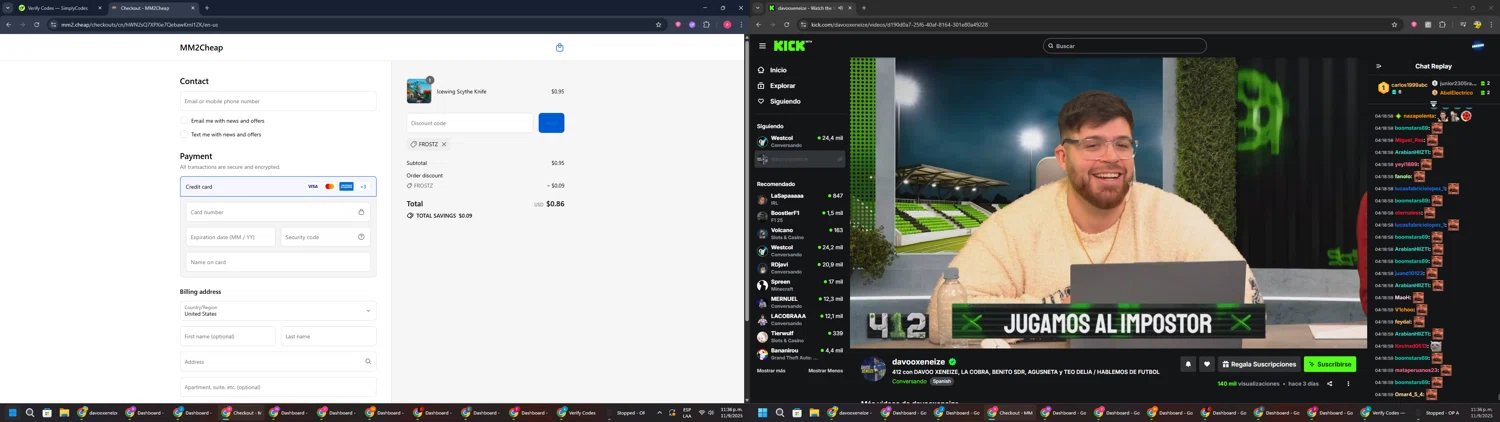Click inside the Discount code field

click(470, 123)
